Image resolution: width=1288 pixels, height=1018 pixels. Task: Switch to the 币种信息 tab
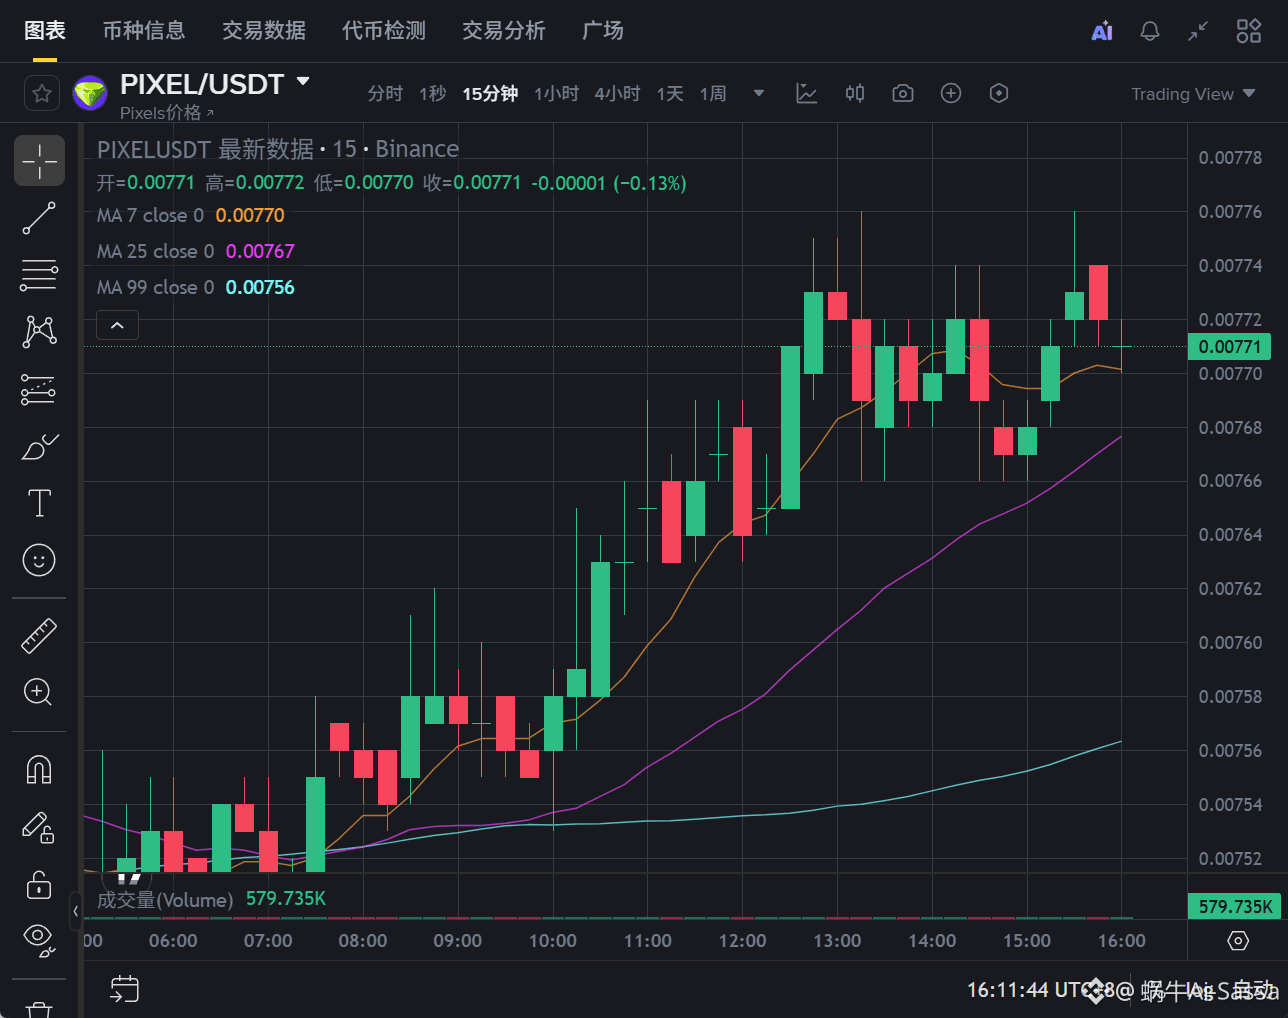(144, 31)
